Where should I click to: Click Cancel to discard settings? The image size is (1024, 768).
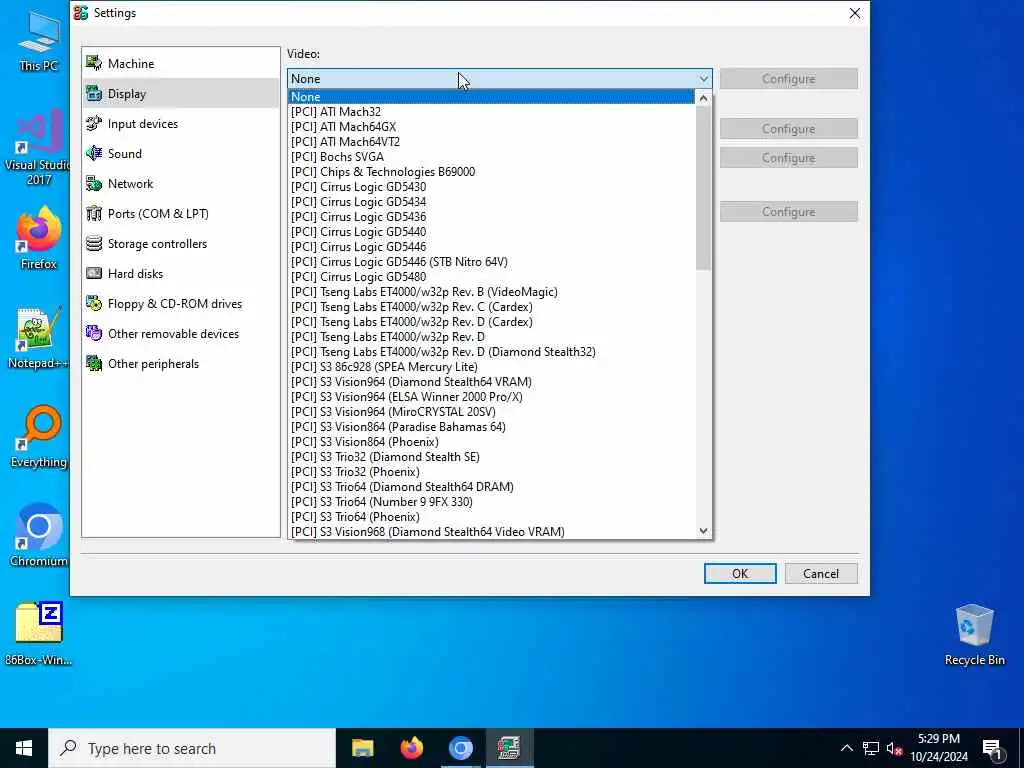(821, 573)
